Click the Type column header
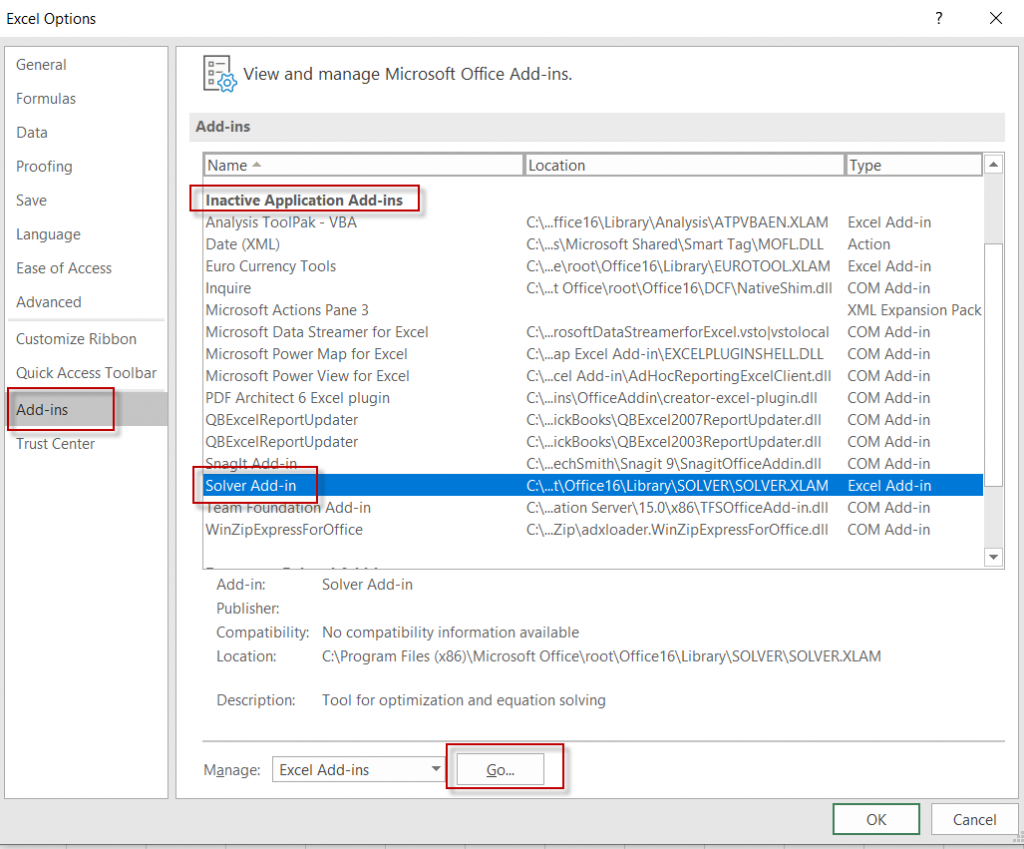1024x849 pixels. tap(913, 165)
